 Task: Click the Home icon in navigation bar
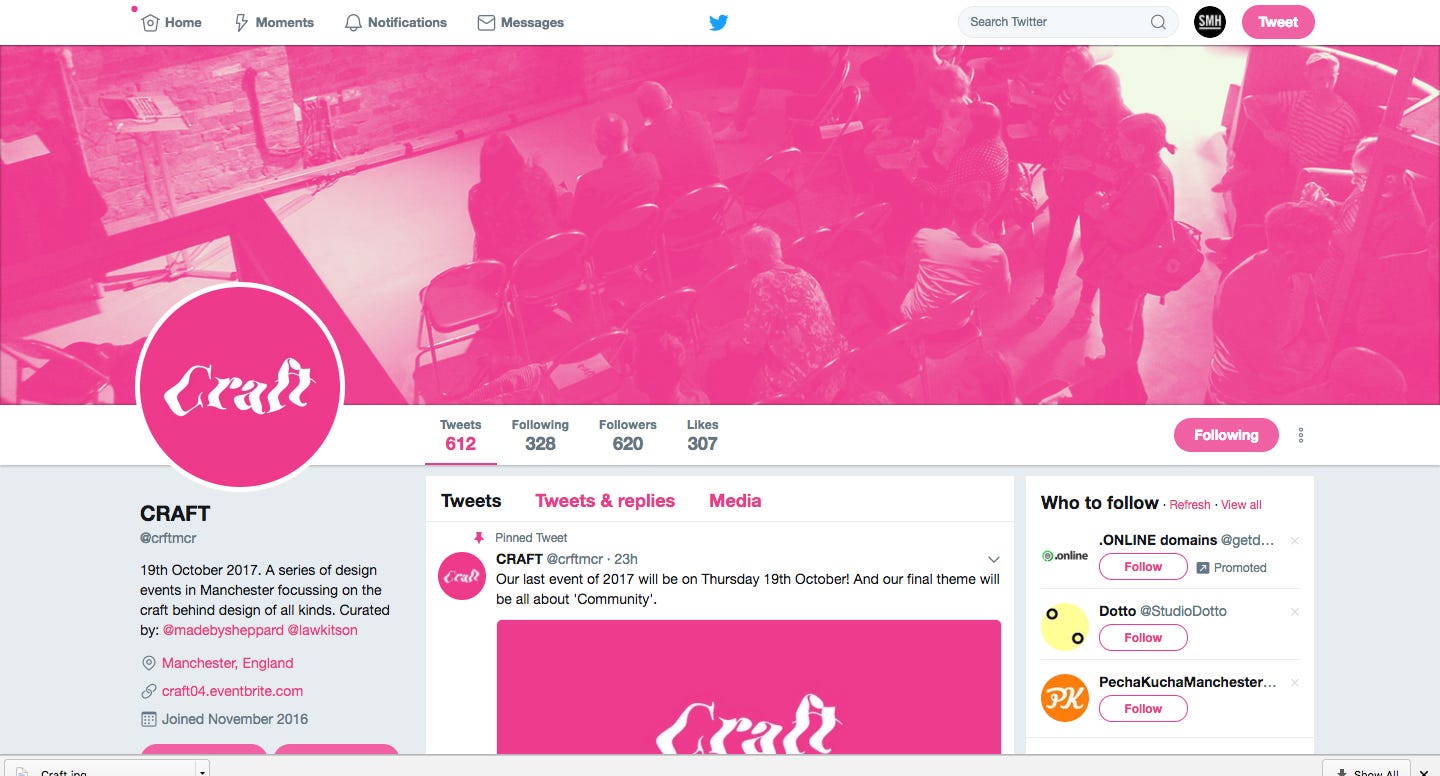(150, 22)
